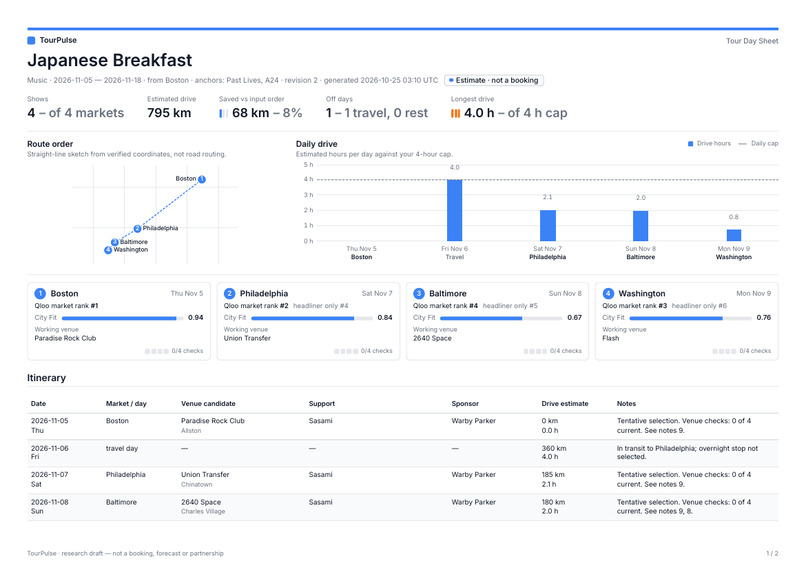Image resolution: width=806 pixels, height=570 pixels.
Task: Select Washington marker 4 on route map
Action: point(108,250)
